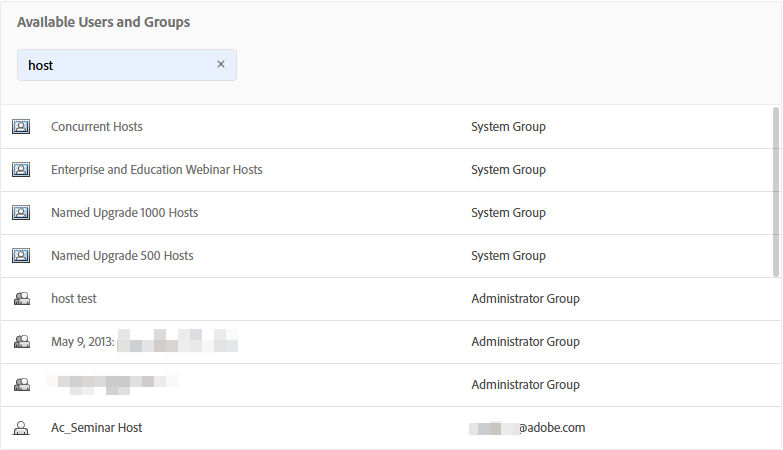Click the host test group icon
This screenshot has width=783, height=450.
pyautogui.click(x=20, y=299)
